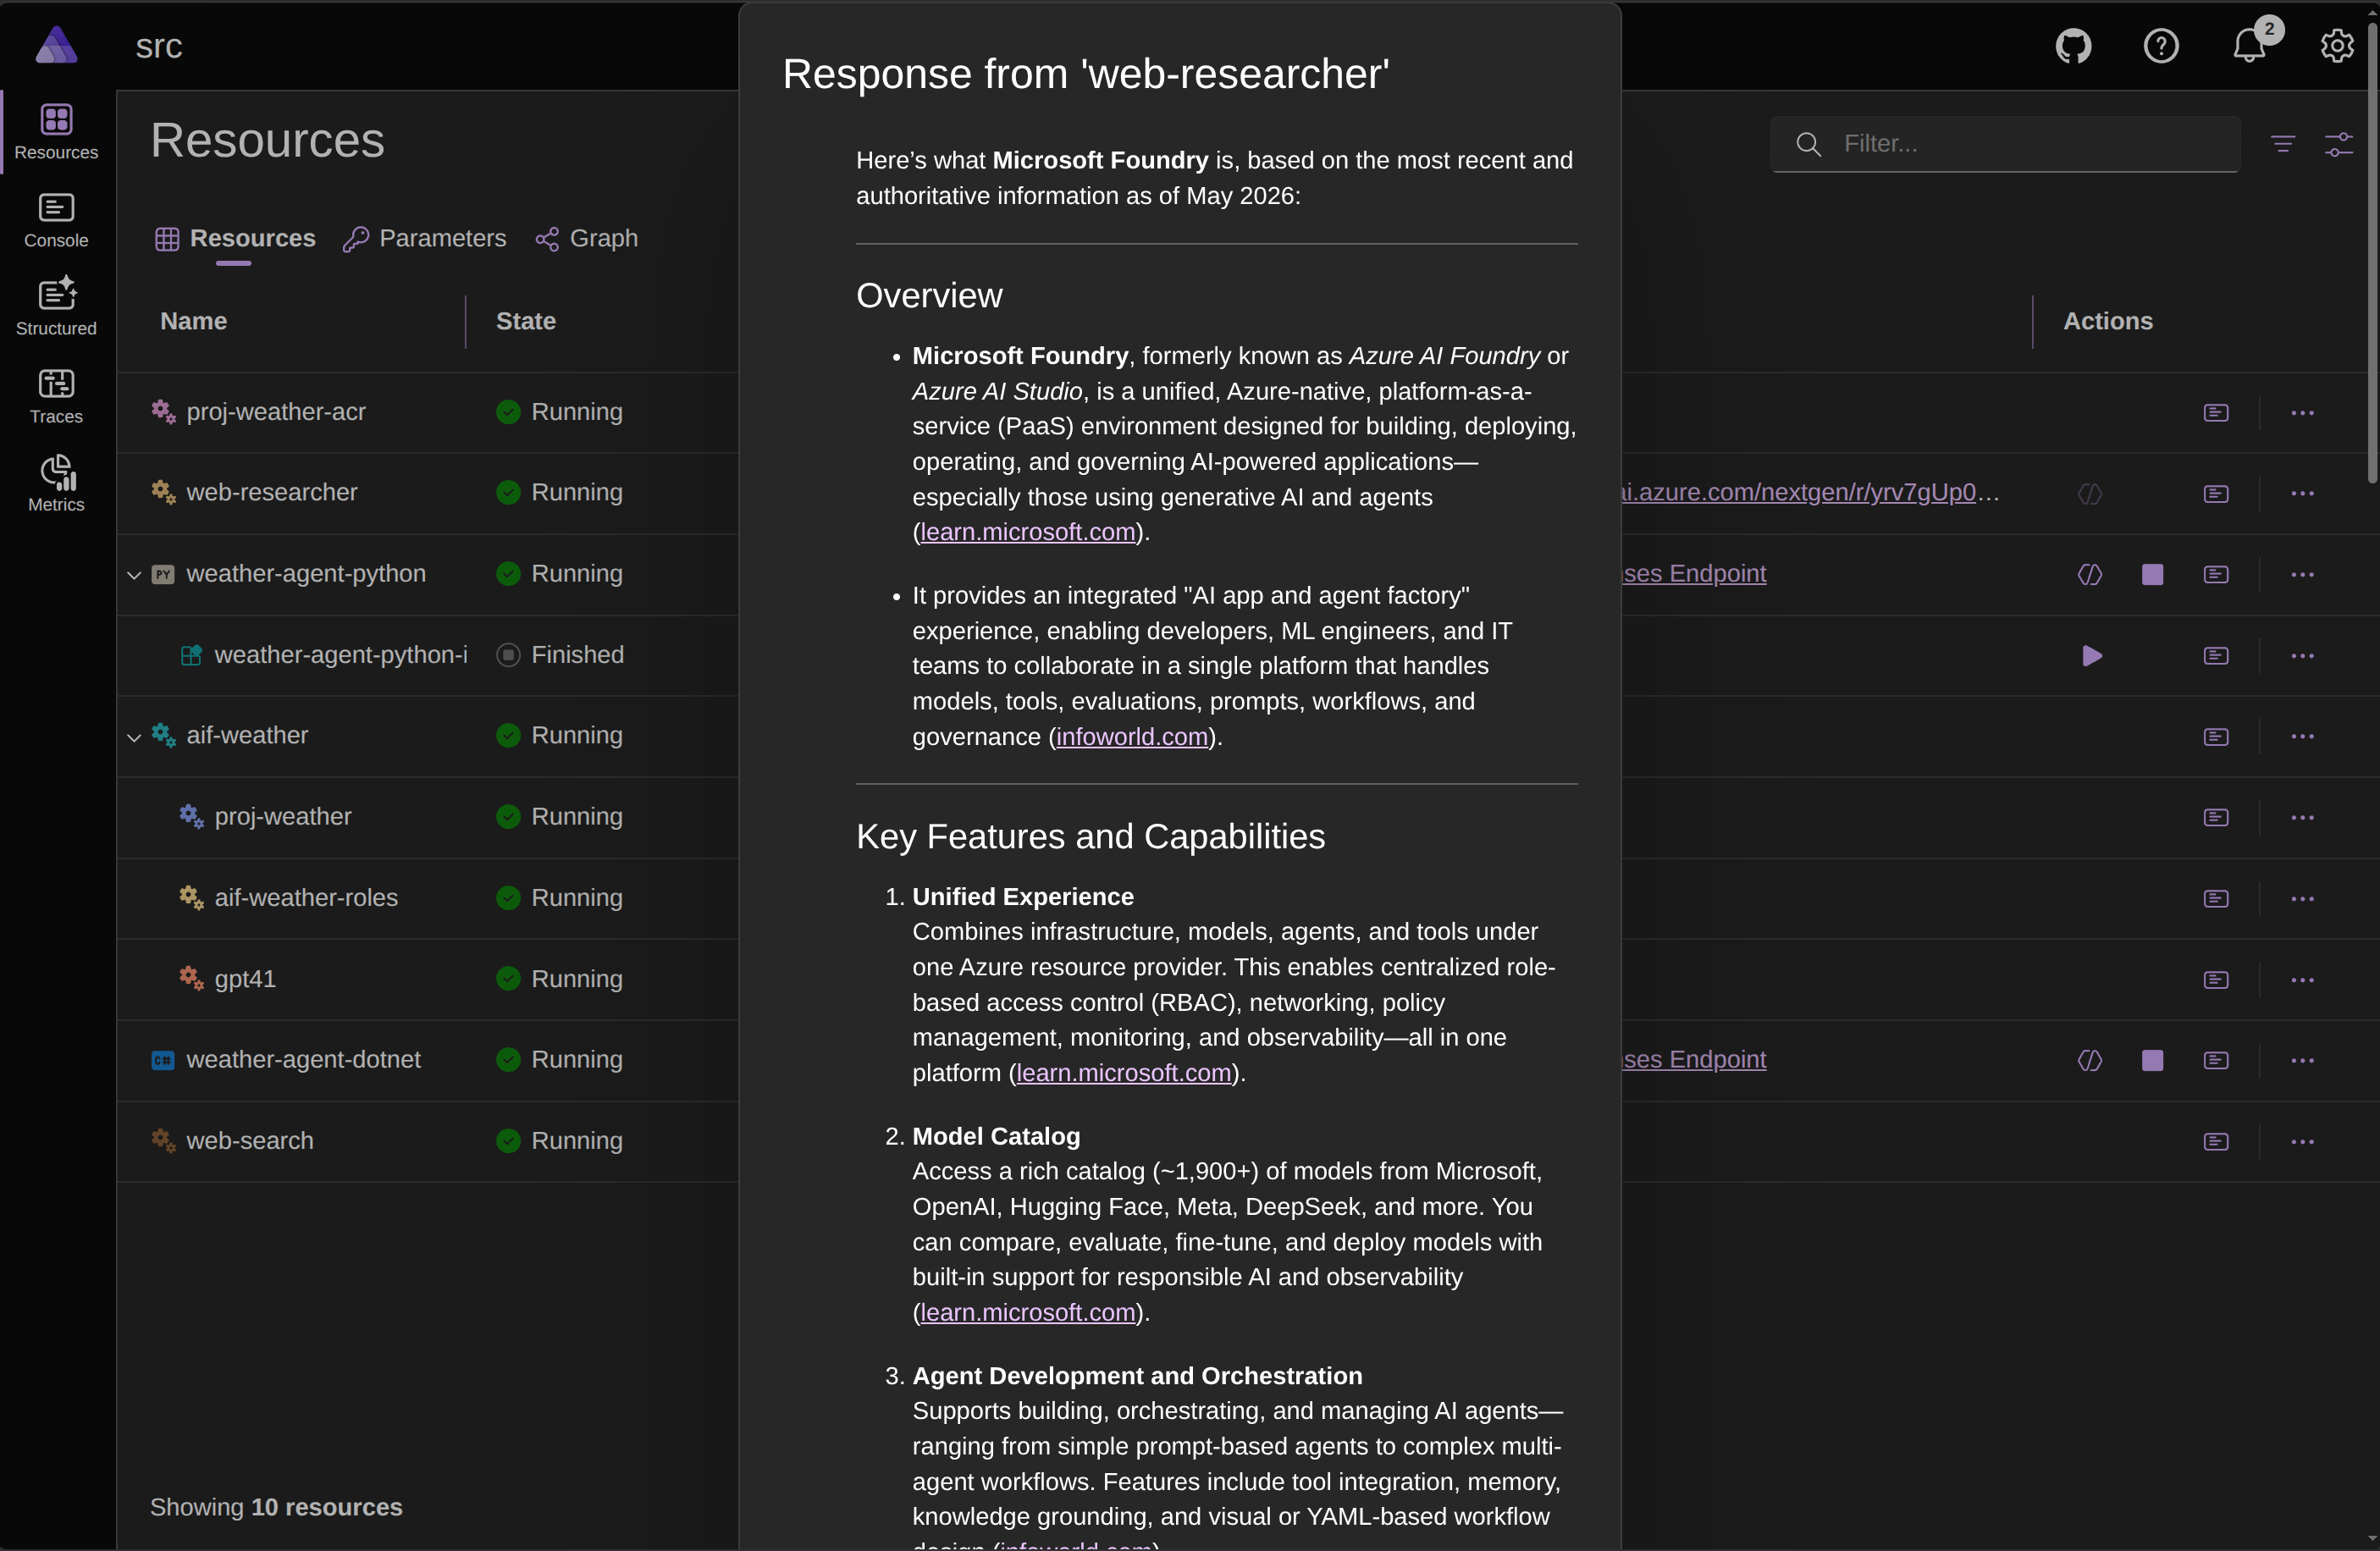2380x1551 pixels.
Task: Open more actions for proj-weather-acr
Action: point(2302,413)
